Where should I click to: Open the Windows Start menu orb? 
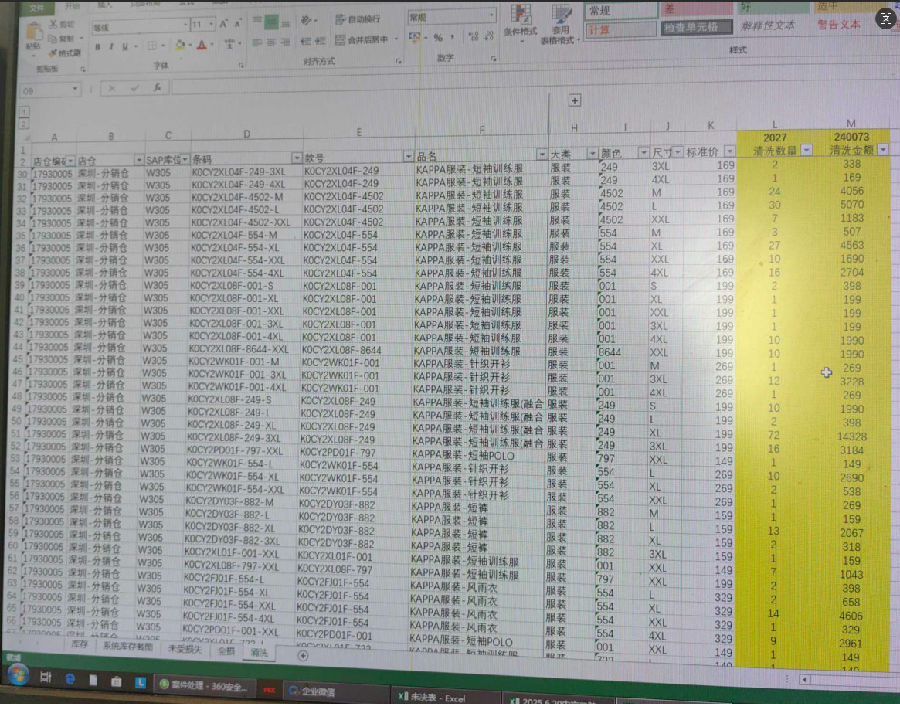(18, 675)
